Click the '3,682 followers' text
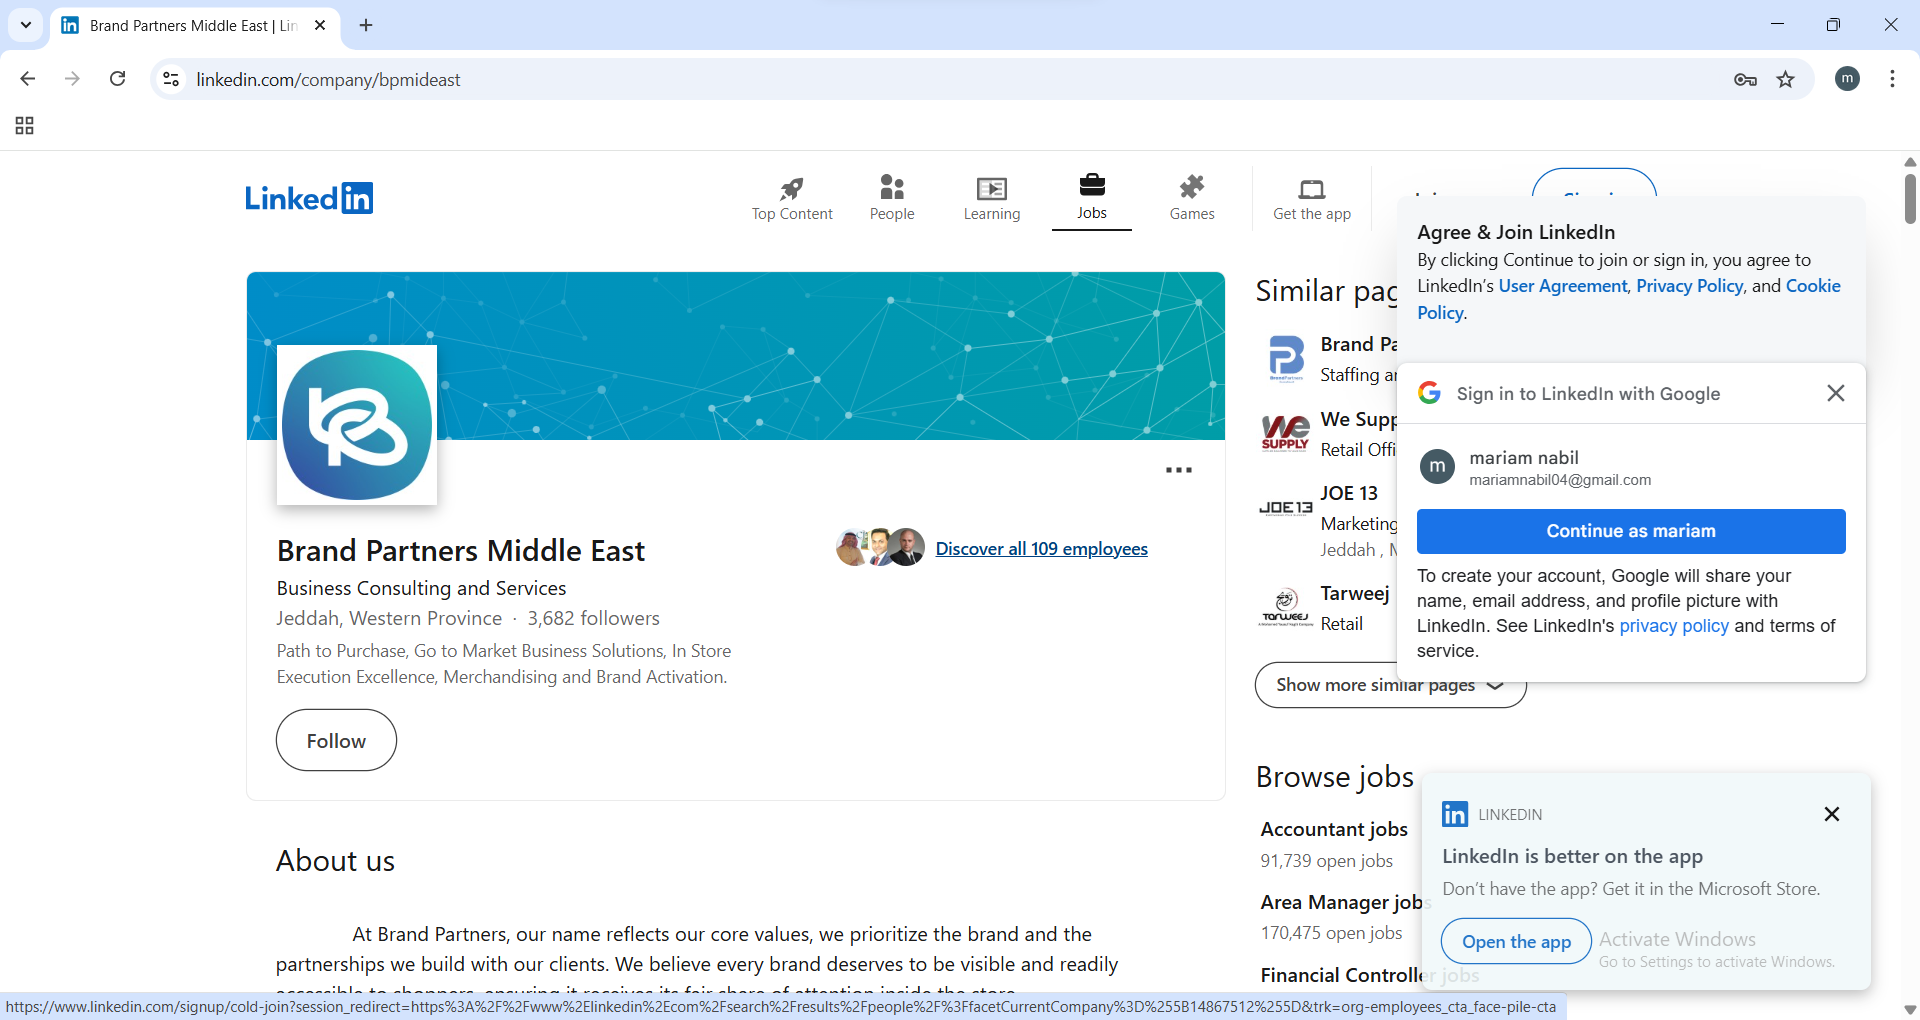This screenshot has height=1020, width=1920. (594, 618)
